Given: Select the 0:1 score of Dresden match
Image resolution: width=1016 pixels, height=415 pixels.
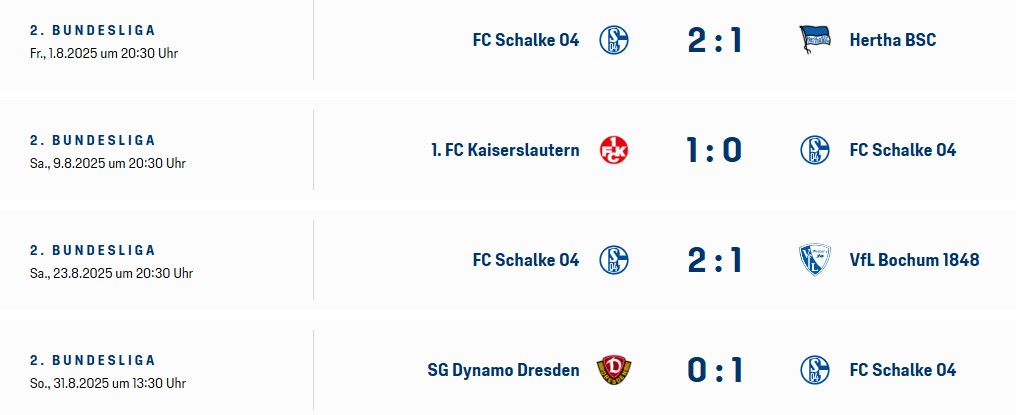Looking at the screenshot, I should [714, 371].
